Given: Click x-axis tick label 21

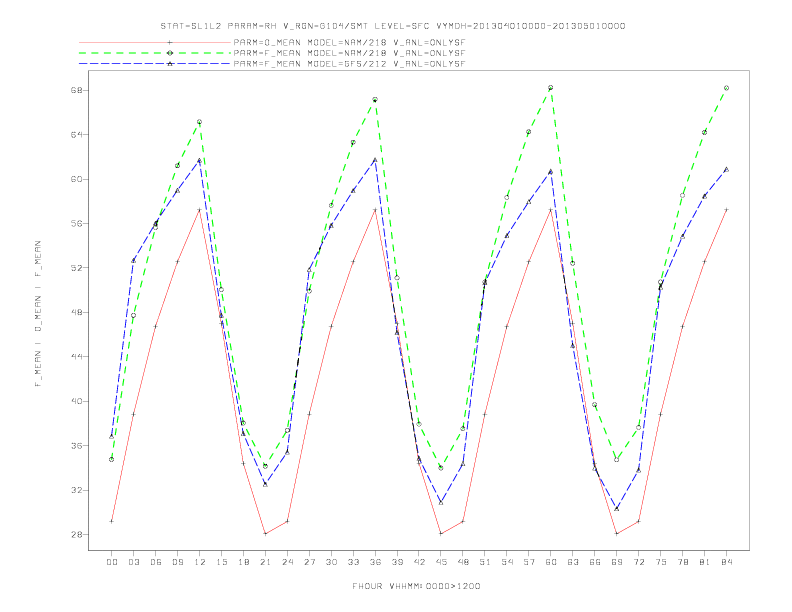Looking at the screenshot, I should (x=265, y=562).
